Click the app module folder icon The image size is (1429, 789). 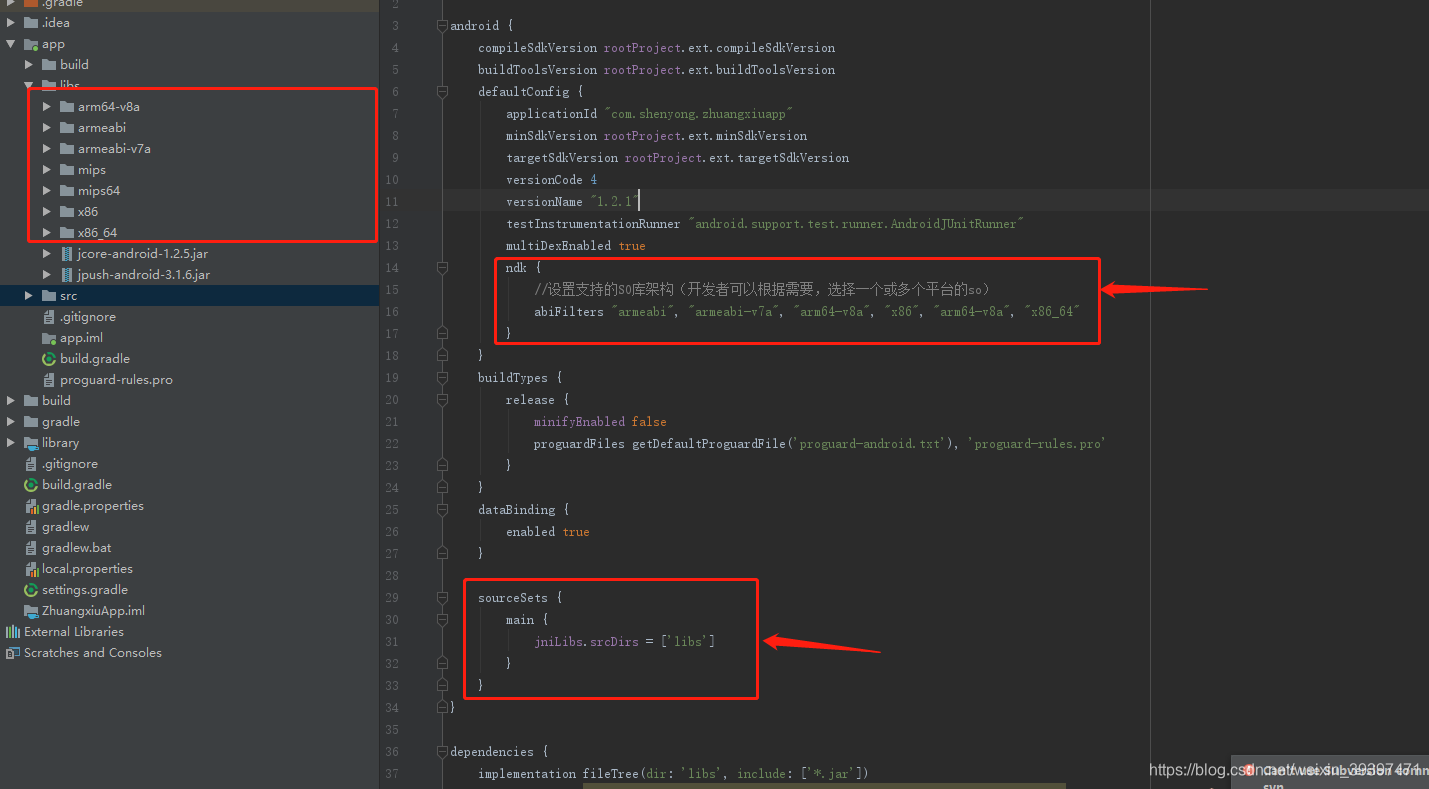pos(31,44)
